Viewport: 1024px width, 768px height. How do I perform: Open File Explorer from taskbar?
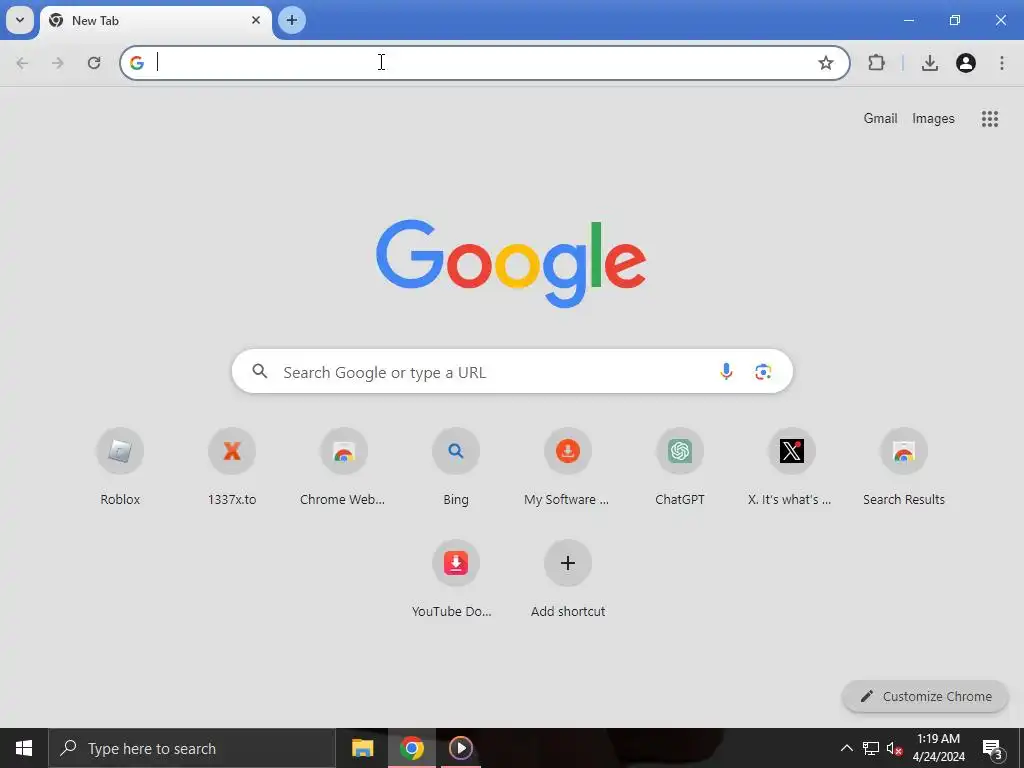[x=362, y=748]
